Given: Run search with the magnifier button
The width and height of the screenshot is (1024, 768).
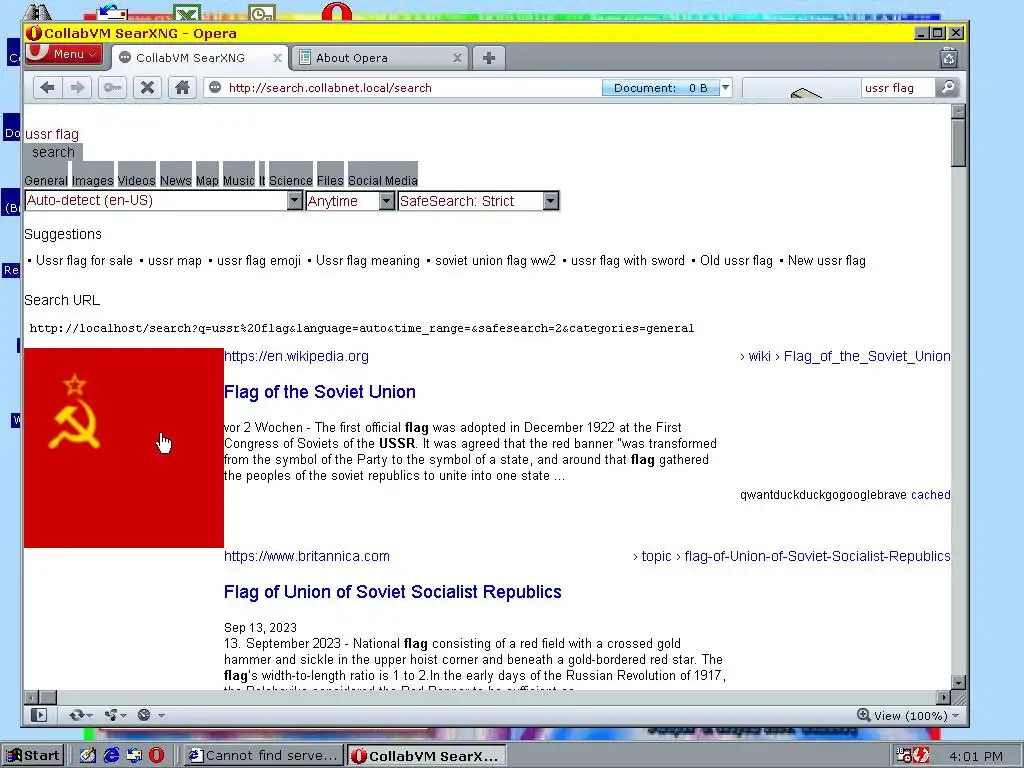Looking at the screenshot, I should point(948,88).
